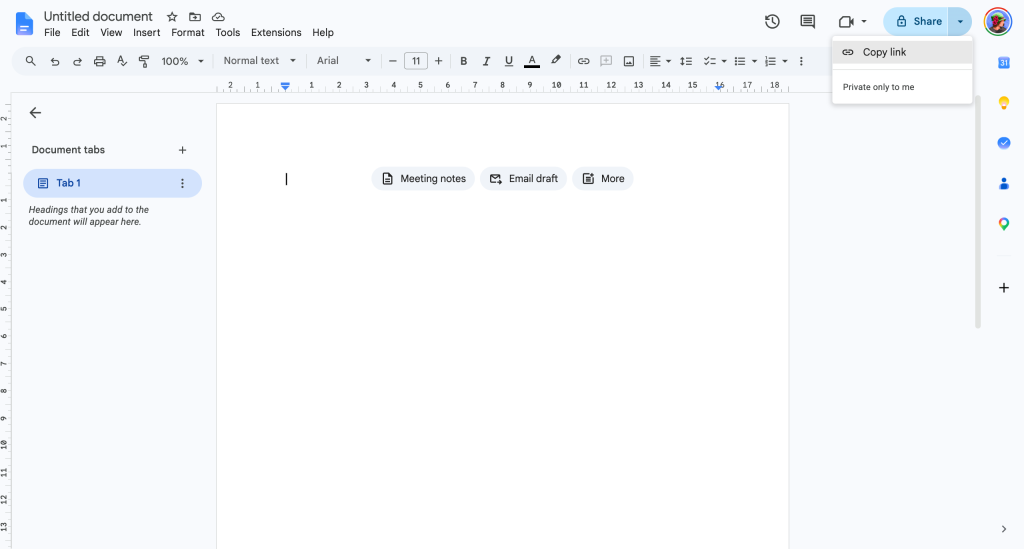Open line and paragraph spacing

click(x=686, y=61)
